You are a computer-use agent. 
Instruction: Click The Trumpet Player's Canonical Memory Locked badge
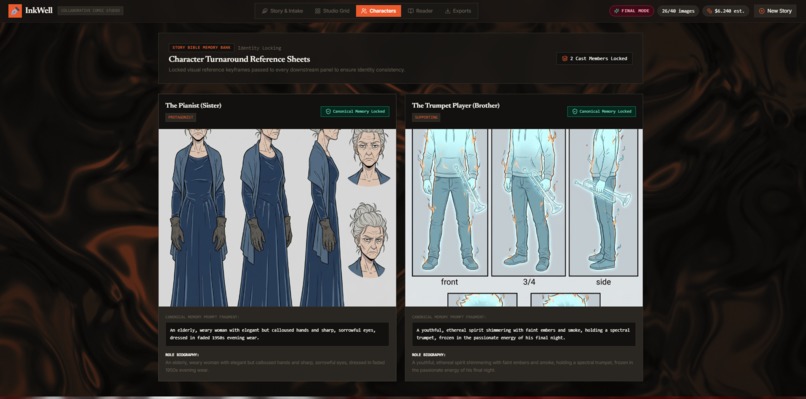tap(601, 112)
